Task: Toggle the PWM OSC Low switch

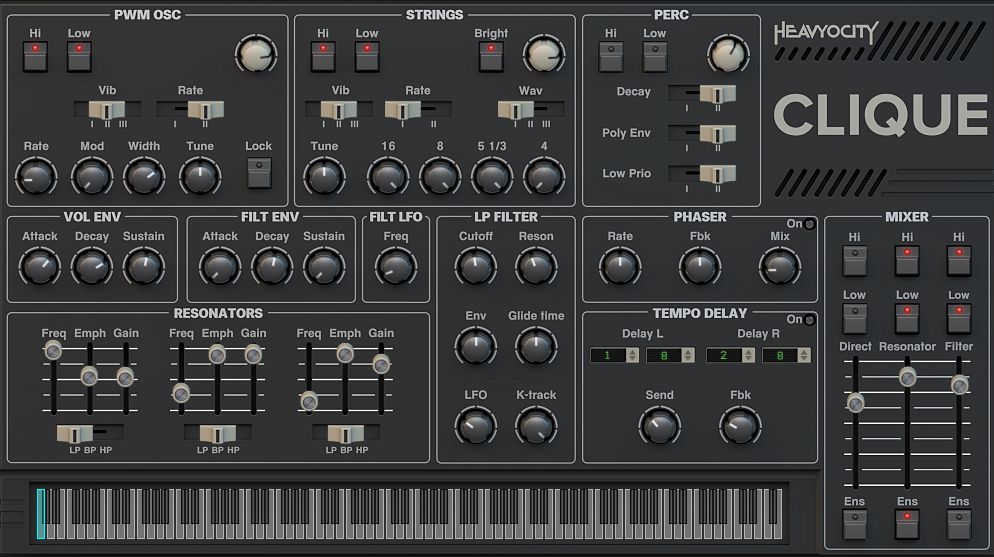Action: click(79, 56)
